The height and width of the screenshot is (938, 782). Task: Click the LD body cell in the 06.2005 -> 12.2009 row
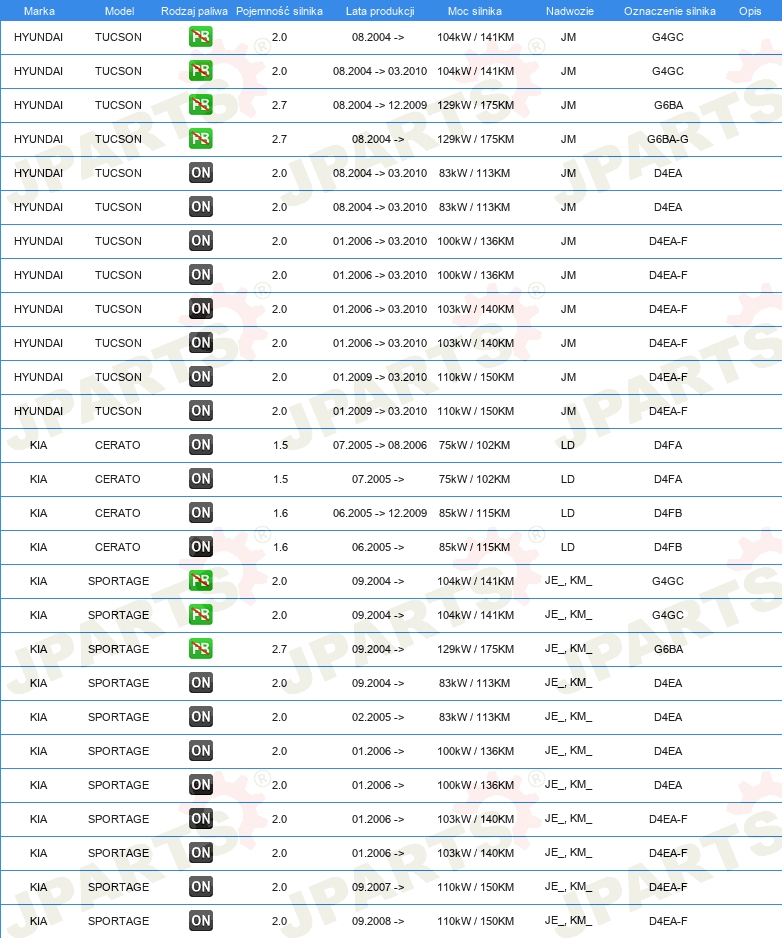(x=568, y=513)
